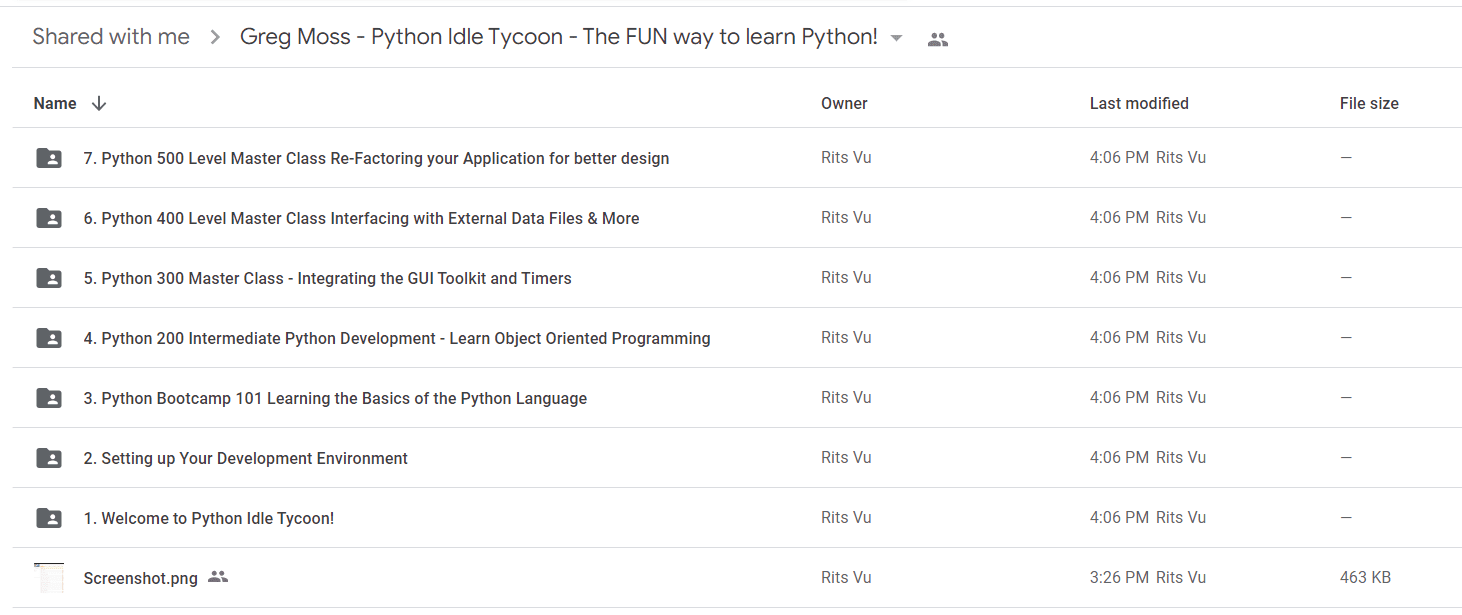The width and height of the screenshot is (1462, 615).
Task: Click shared folder icon for 4. Python 200 Intermediate
Action: (48, 338)
